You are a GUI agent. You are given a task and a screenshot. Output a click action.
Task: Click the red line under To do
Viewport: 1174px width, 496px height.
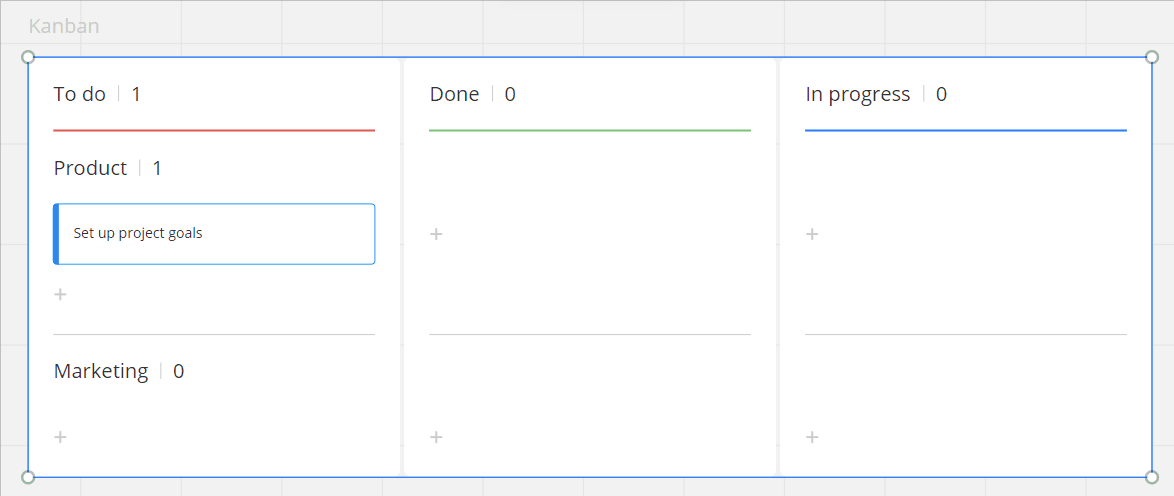tap(214, 130)
